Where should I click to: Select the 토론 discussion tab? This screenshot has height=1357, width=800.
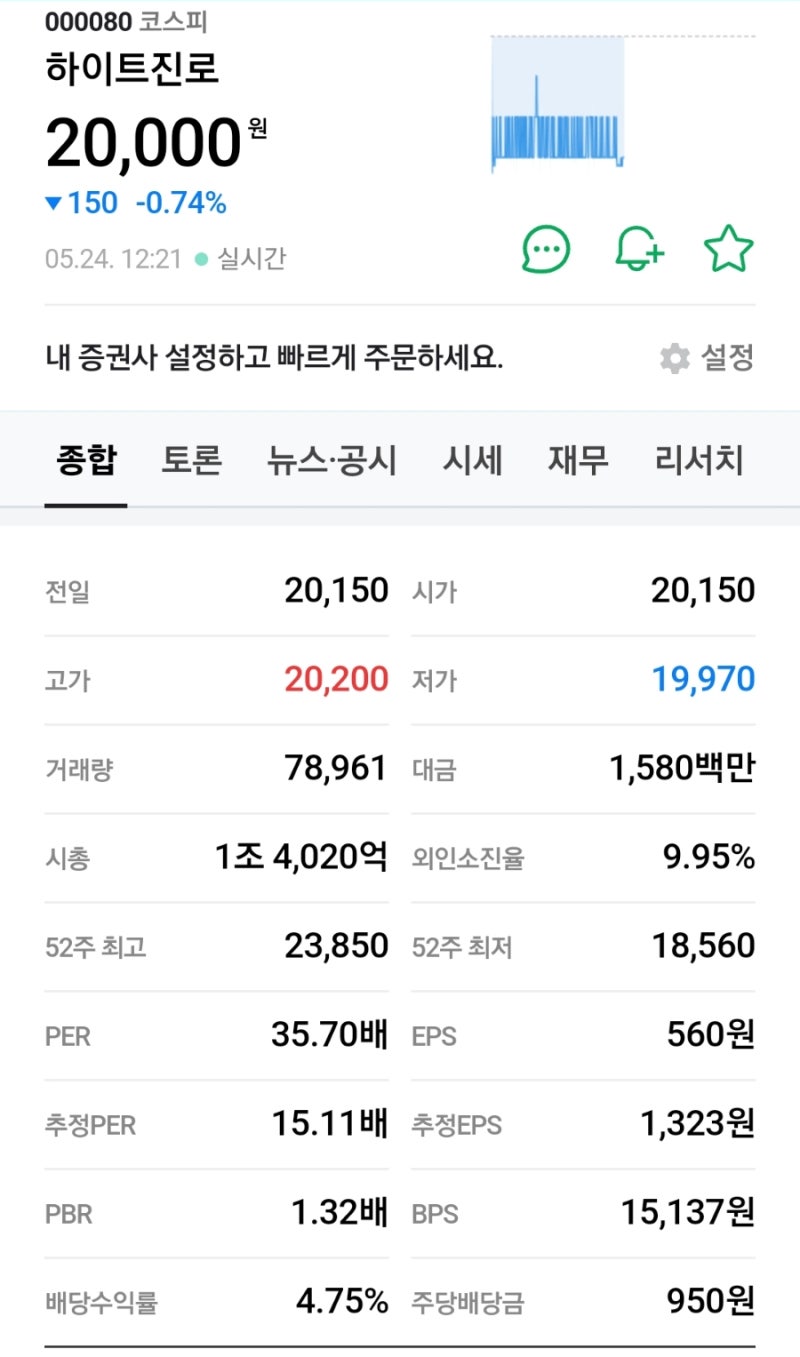click(x=190, y=460)
